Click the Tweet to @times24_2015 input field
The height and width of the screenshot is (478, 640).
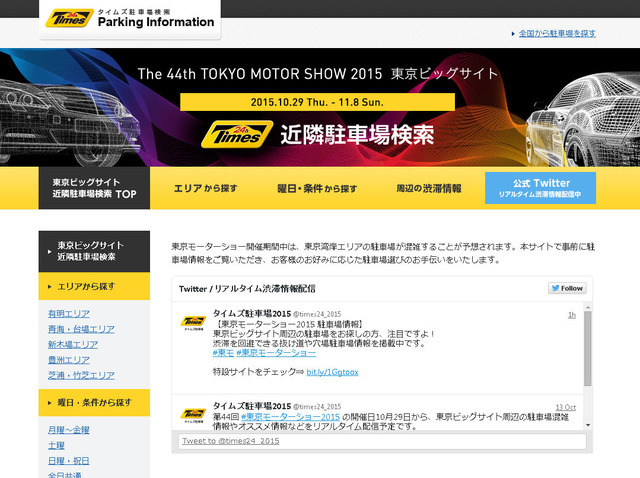coord(382,441)
